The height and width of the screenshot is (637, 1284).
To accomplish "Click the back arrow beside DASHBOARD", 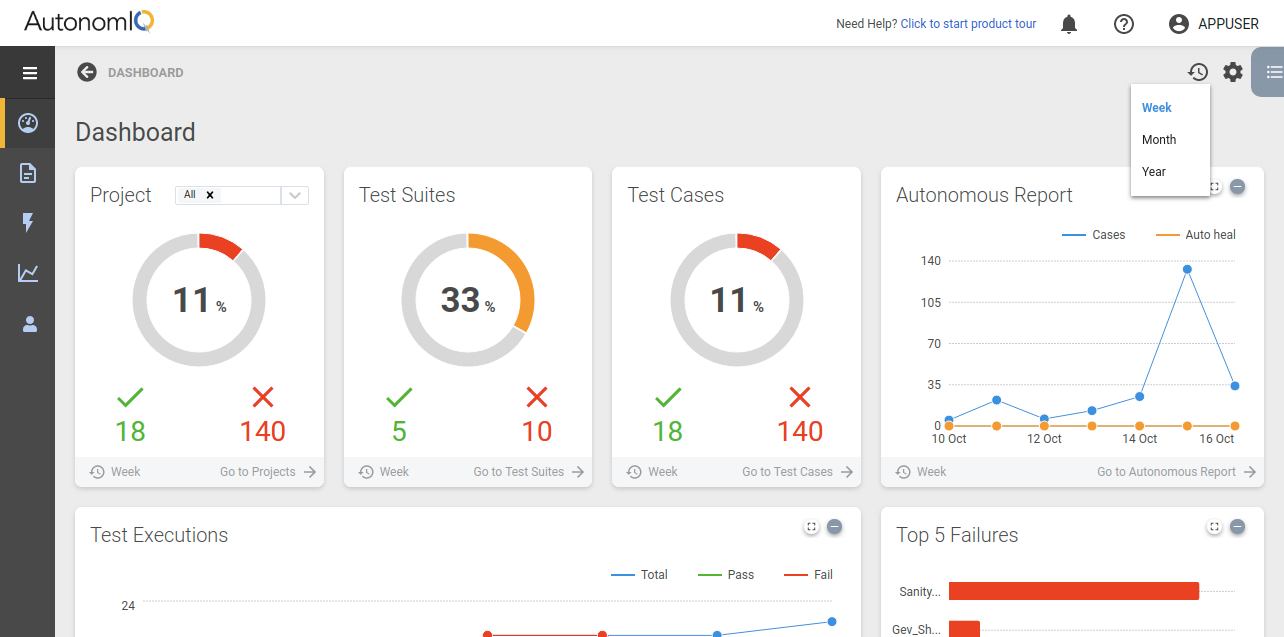I will tap(87, 72).
